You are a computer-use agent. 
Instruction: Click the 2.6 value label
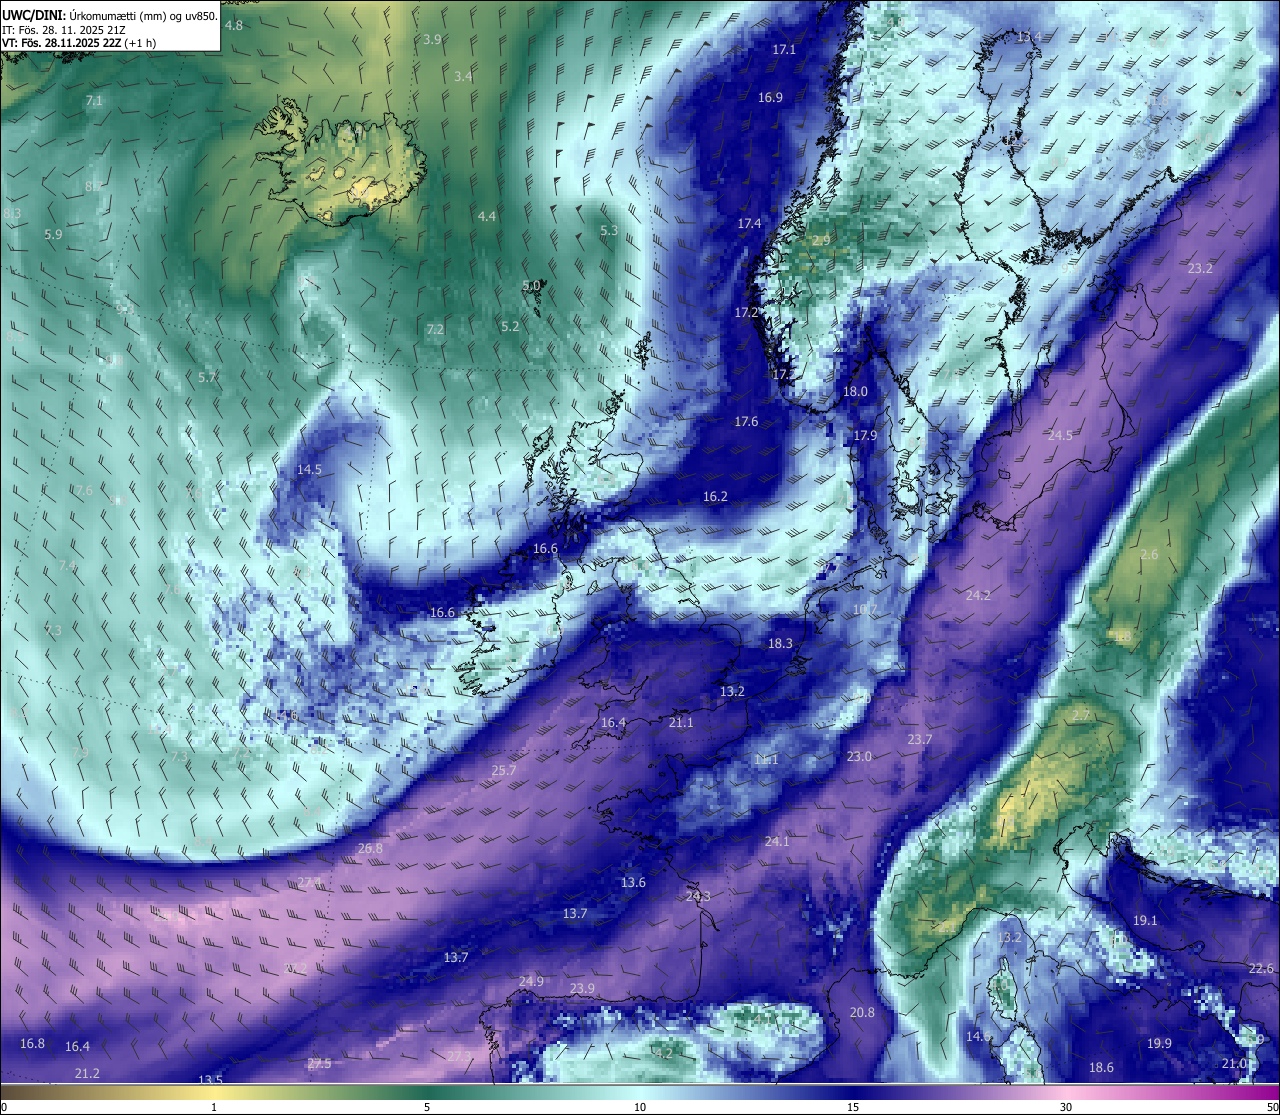coord(1149,555)
